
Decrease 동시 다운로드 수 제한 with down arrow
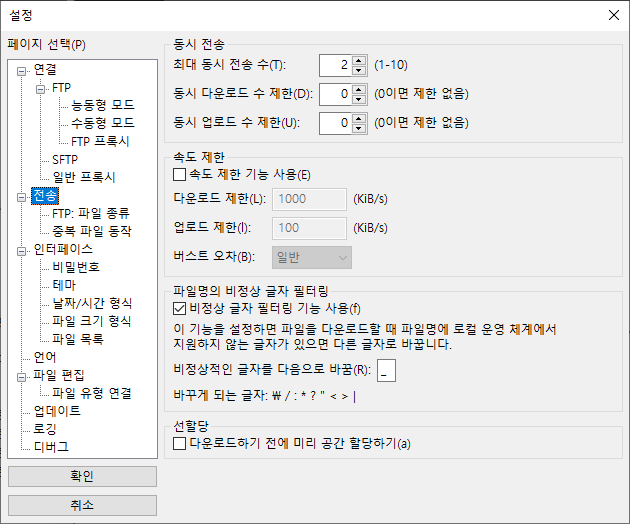359,99
